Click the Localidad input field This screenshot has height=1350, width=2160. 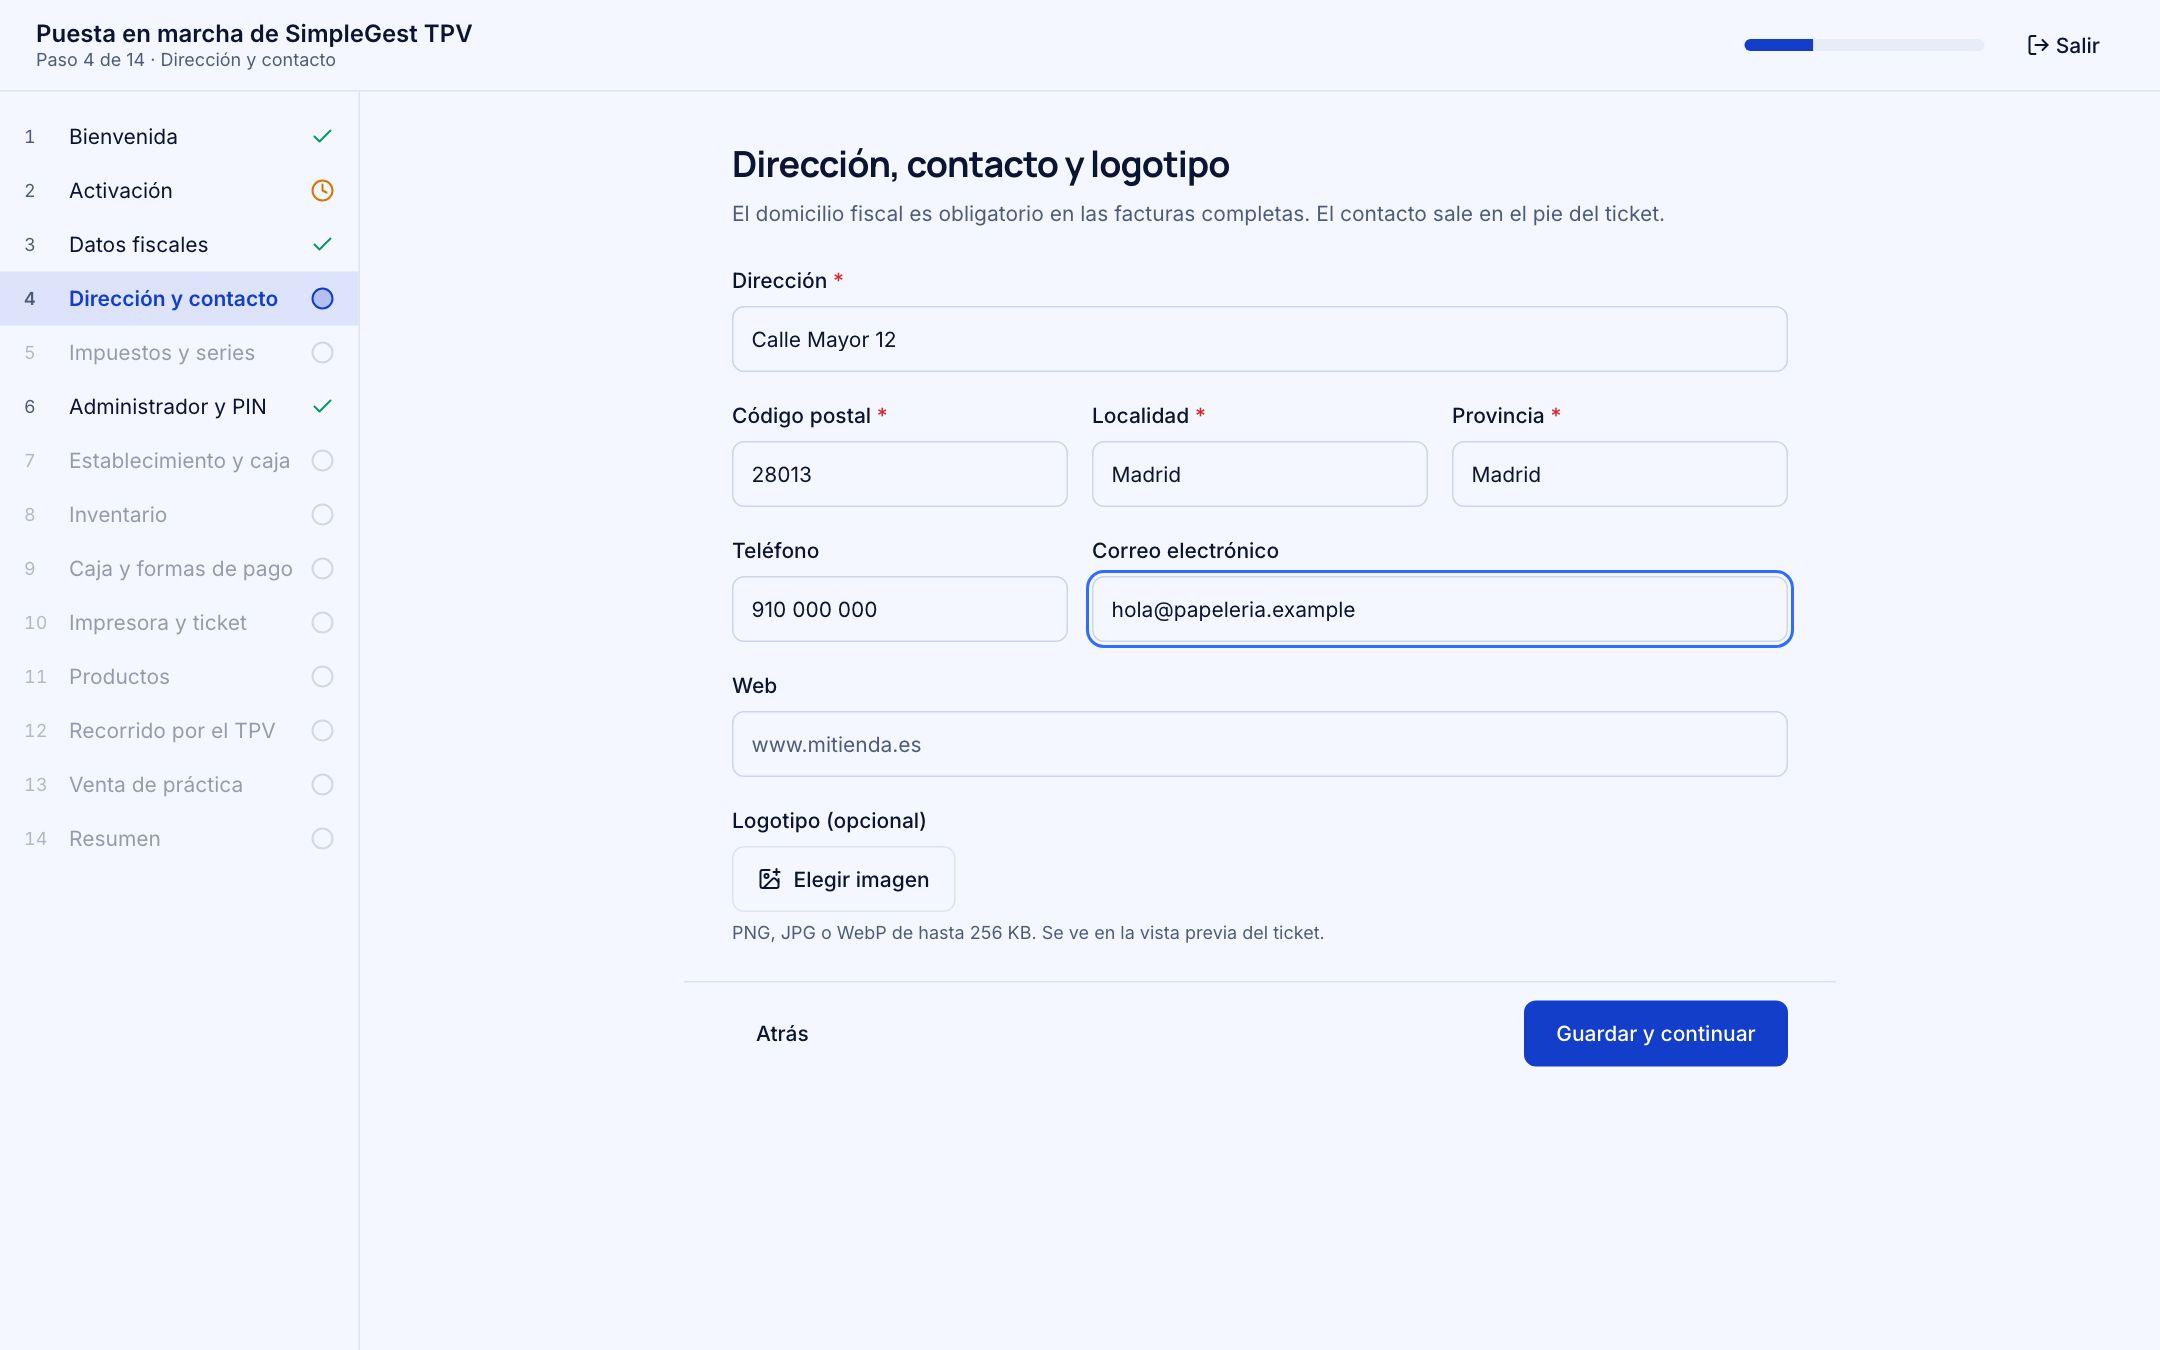pyautogui.click(x=1259, y=474)
